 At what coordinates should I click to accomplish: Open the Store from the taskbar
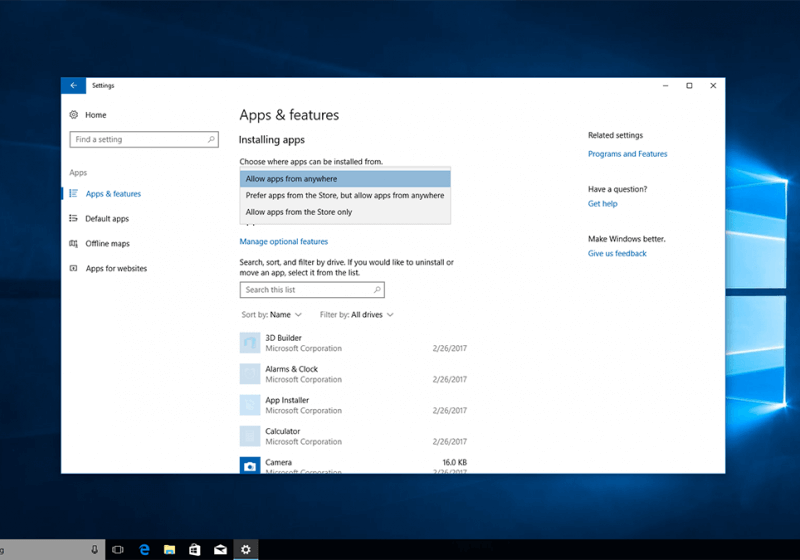point(194,550)
